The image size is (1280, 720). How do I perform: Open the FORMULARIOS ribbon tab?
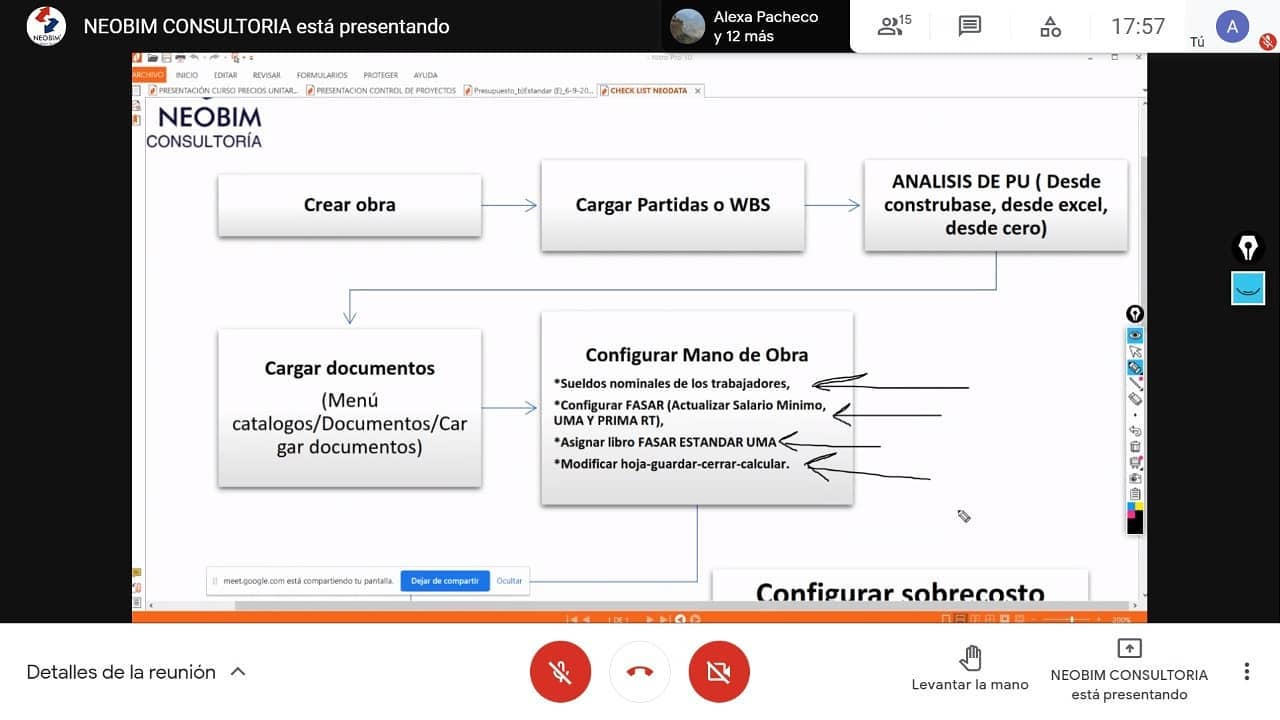click(322, 75)
